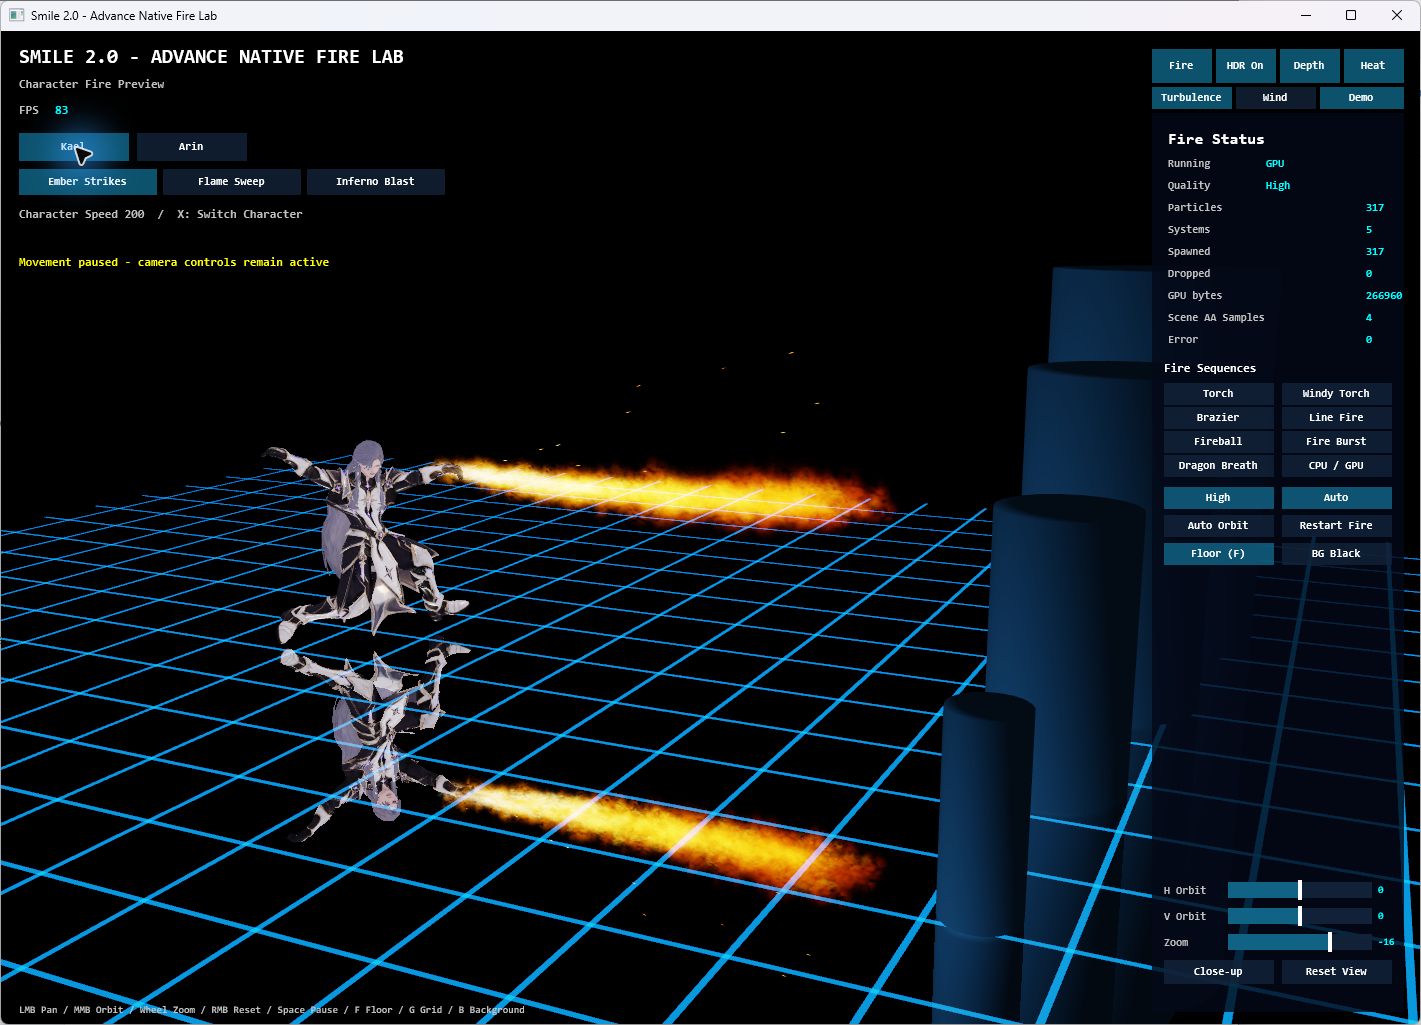The height and width of the screenshot is (1025, 1421).
Task: Toggle the Turbulence setting
Action: 1191,98
